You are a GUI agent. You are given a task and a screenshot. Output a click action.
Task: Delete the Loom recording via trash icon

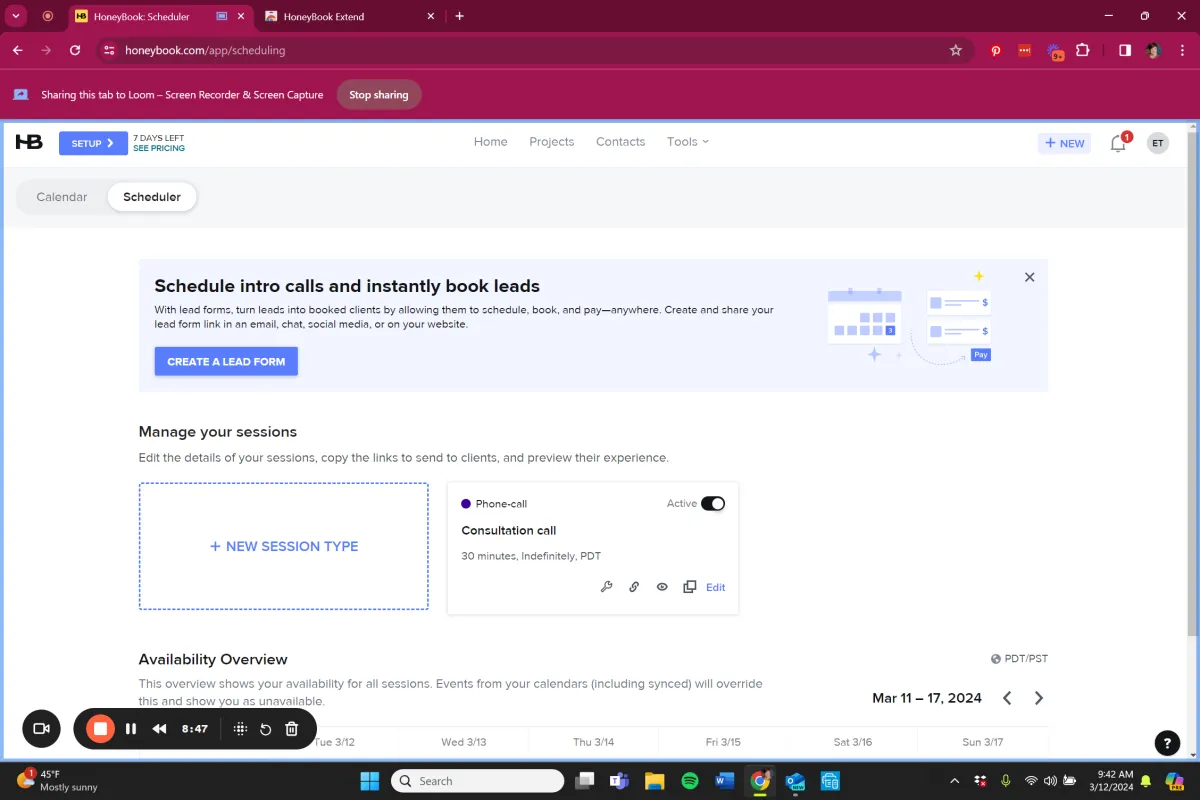pos(292,729)
